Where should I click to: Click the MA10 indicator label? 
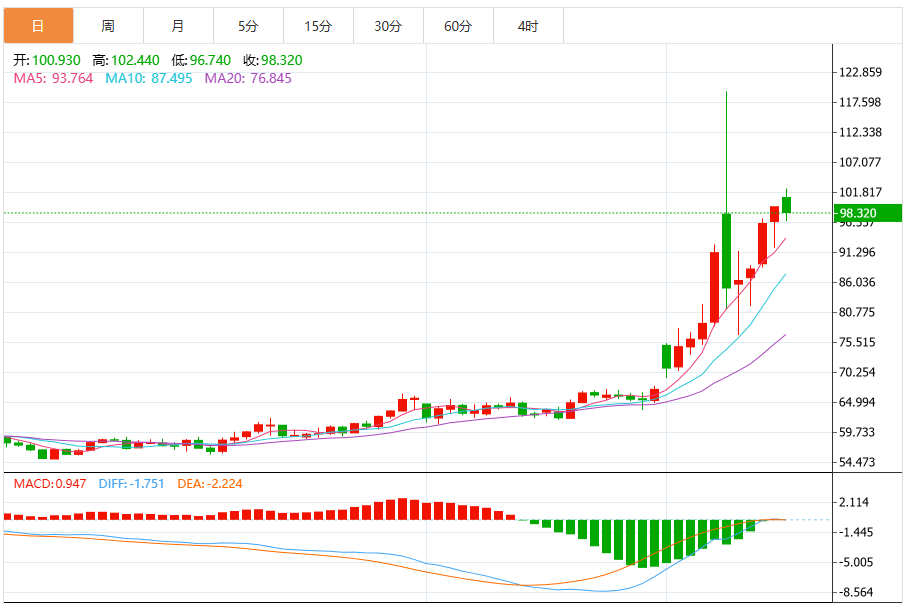(x=148, y=78)
